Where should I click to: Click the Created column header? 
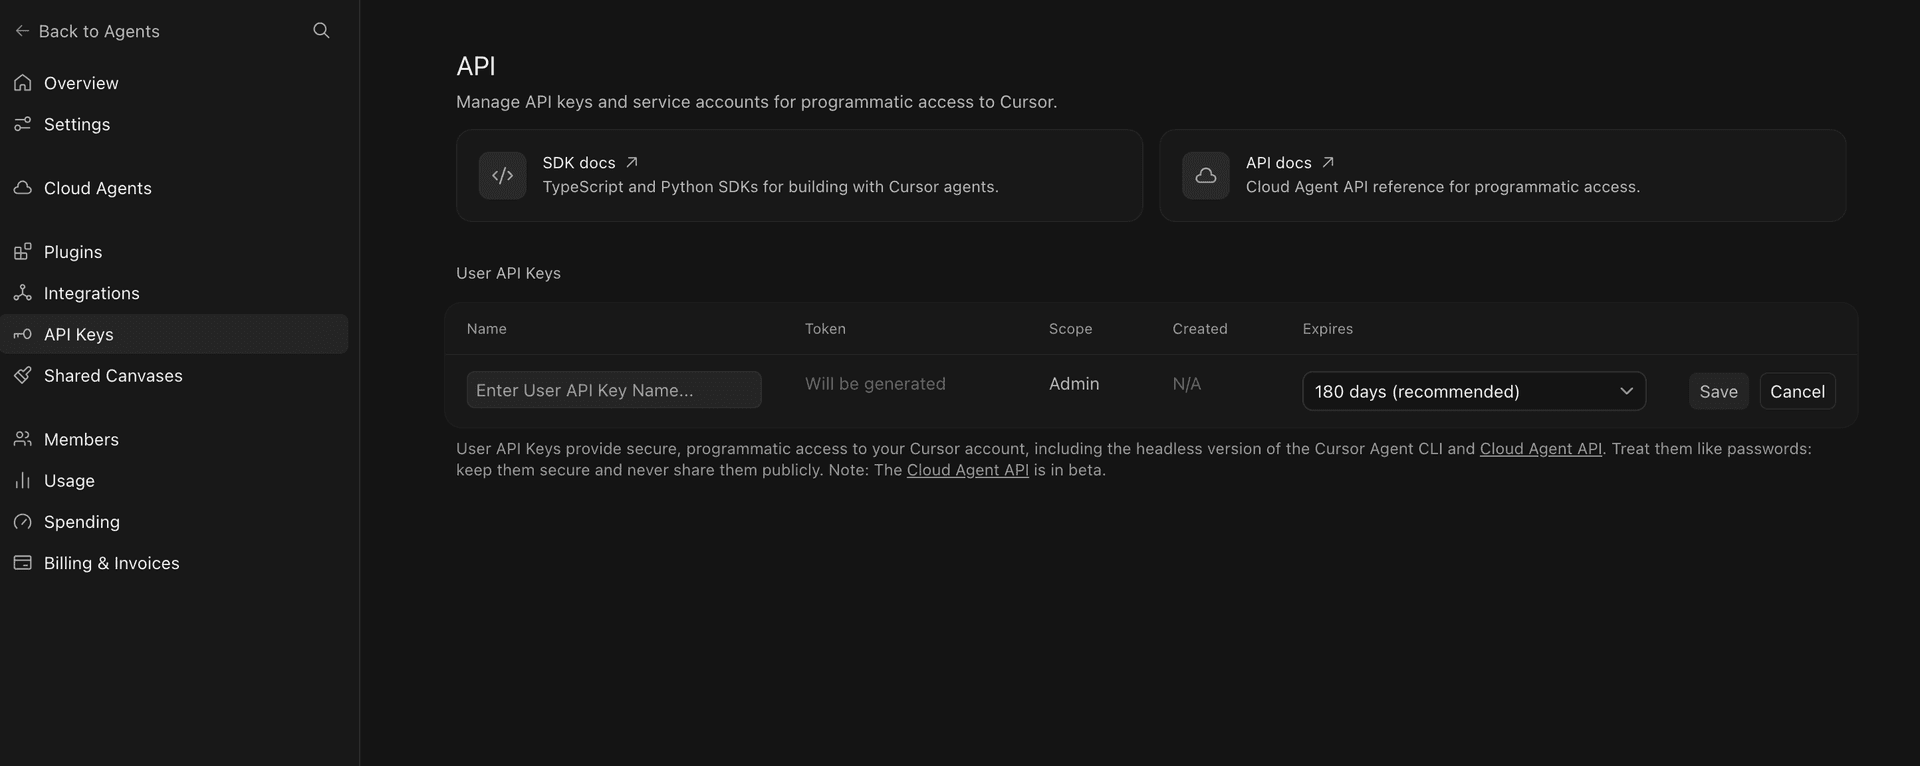click(x=1200, y=329)
